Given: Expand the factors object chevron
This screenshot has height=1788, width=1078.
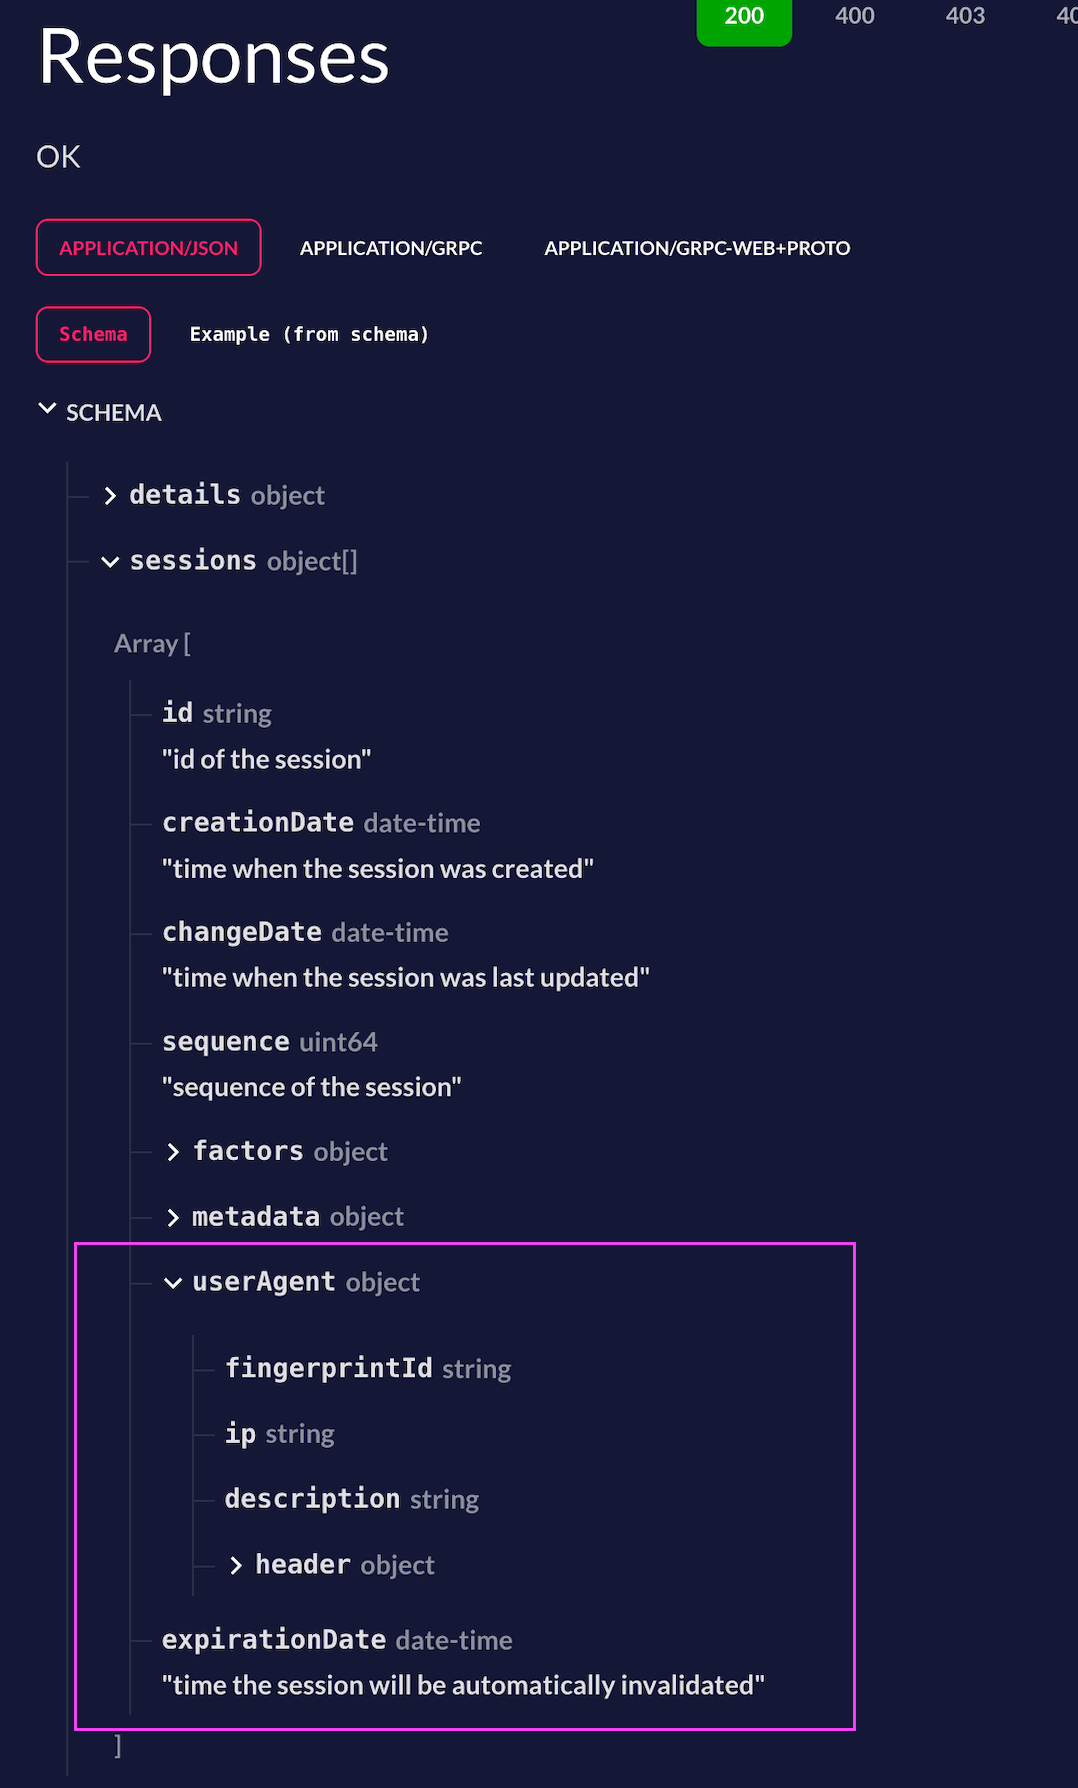Looking at the screenshot, I should click(x=173, y=1152).
